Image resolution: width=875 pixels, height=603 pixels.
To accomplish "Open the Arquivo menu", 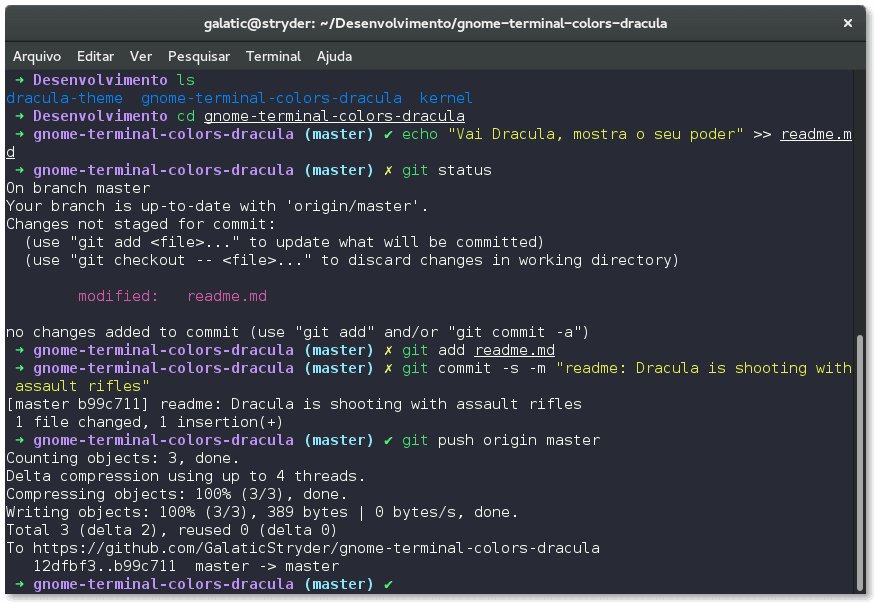I will point(37,56).
